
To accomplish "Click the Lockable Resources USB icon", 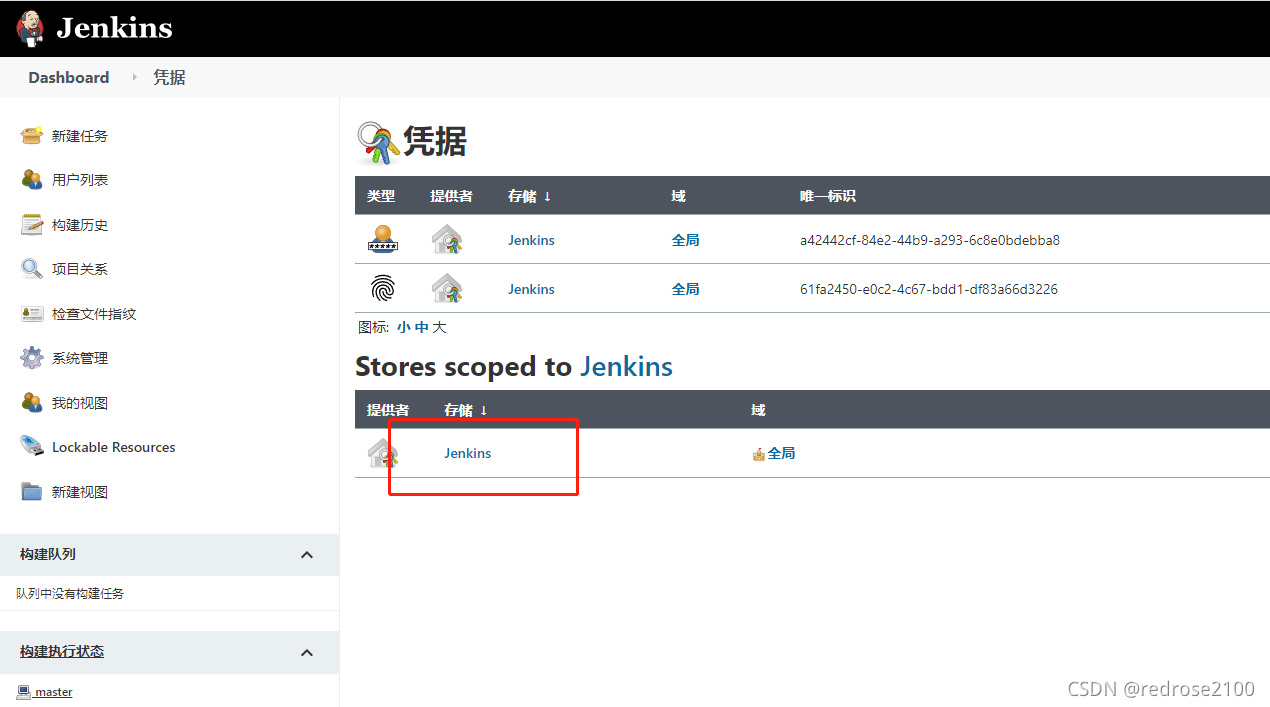I will pyautogui.click(x=32, y=447).
